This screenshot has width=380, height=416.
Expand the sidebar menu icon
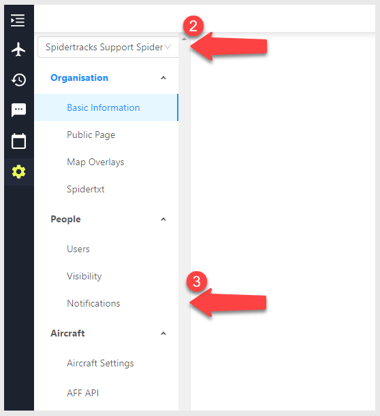pos(18,21)
